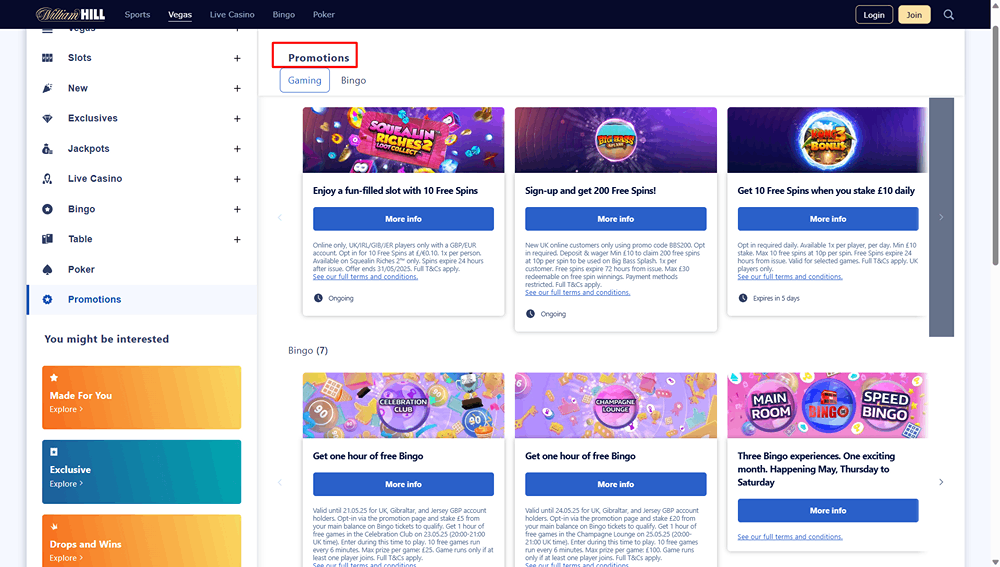Expand the Exclusives plus sign
The image size is (1000, 567).
pos(237,119)
